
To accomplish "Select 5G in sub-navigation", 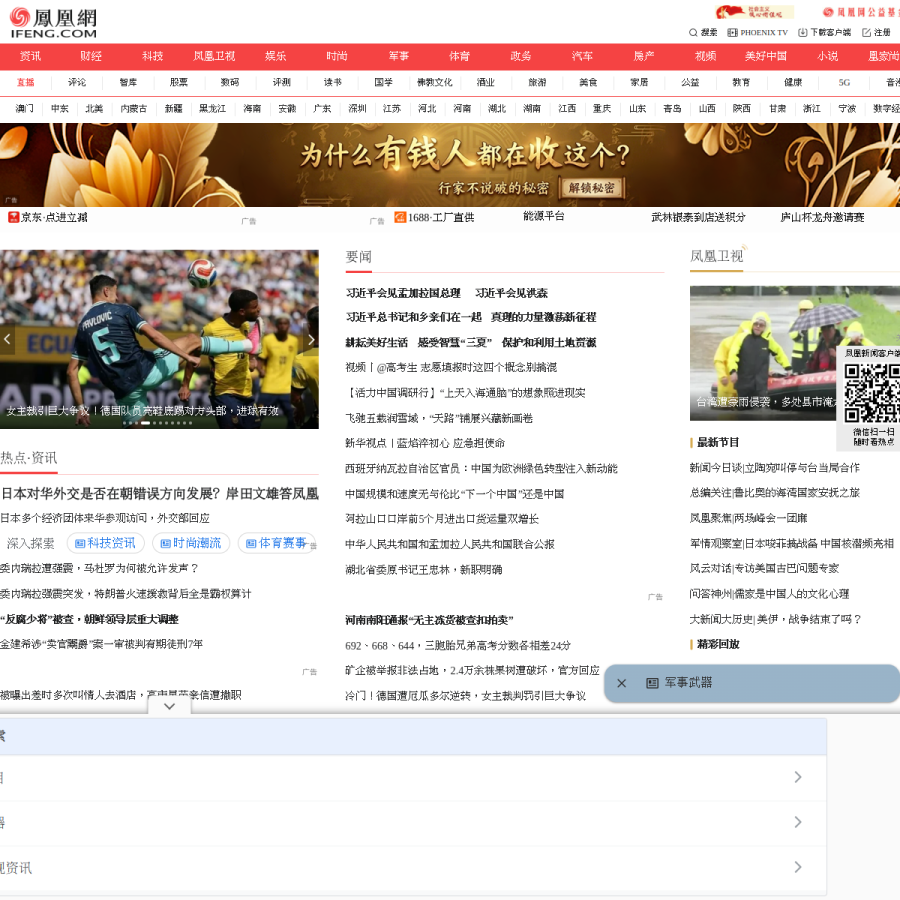I will (844, 82).
